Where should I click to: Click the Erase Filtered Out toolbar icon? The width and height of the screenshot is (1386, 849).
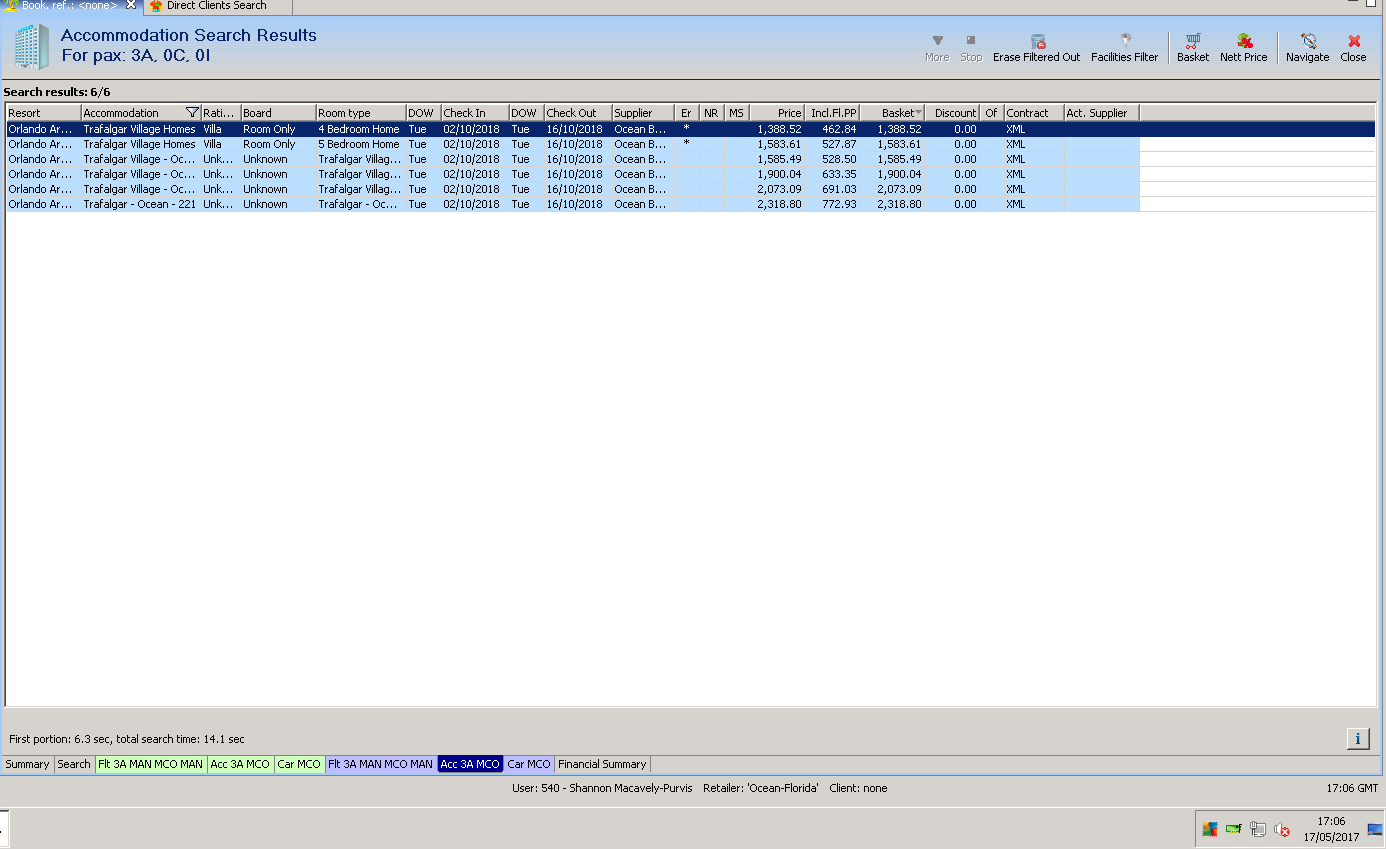1037,41
